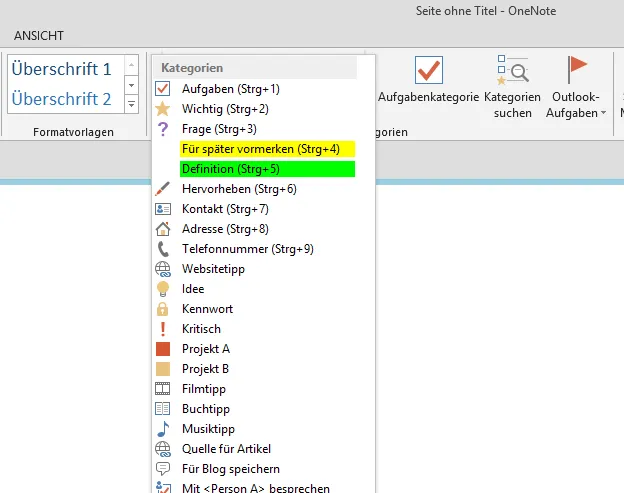Viewport: 624px width, 493px height.
Task: Move down in Formatvorlagen gallery
Action: coord(131,85)
